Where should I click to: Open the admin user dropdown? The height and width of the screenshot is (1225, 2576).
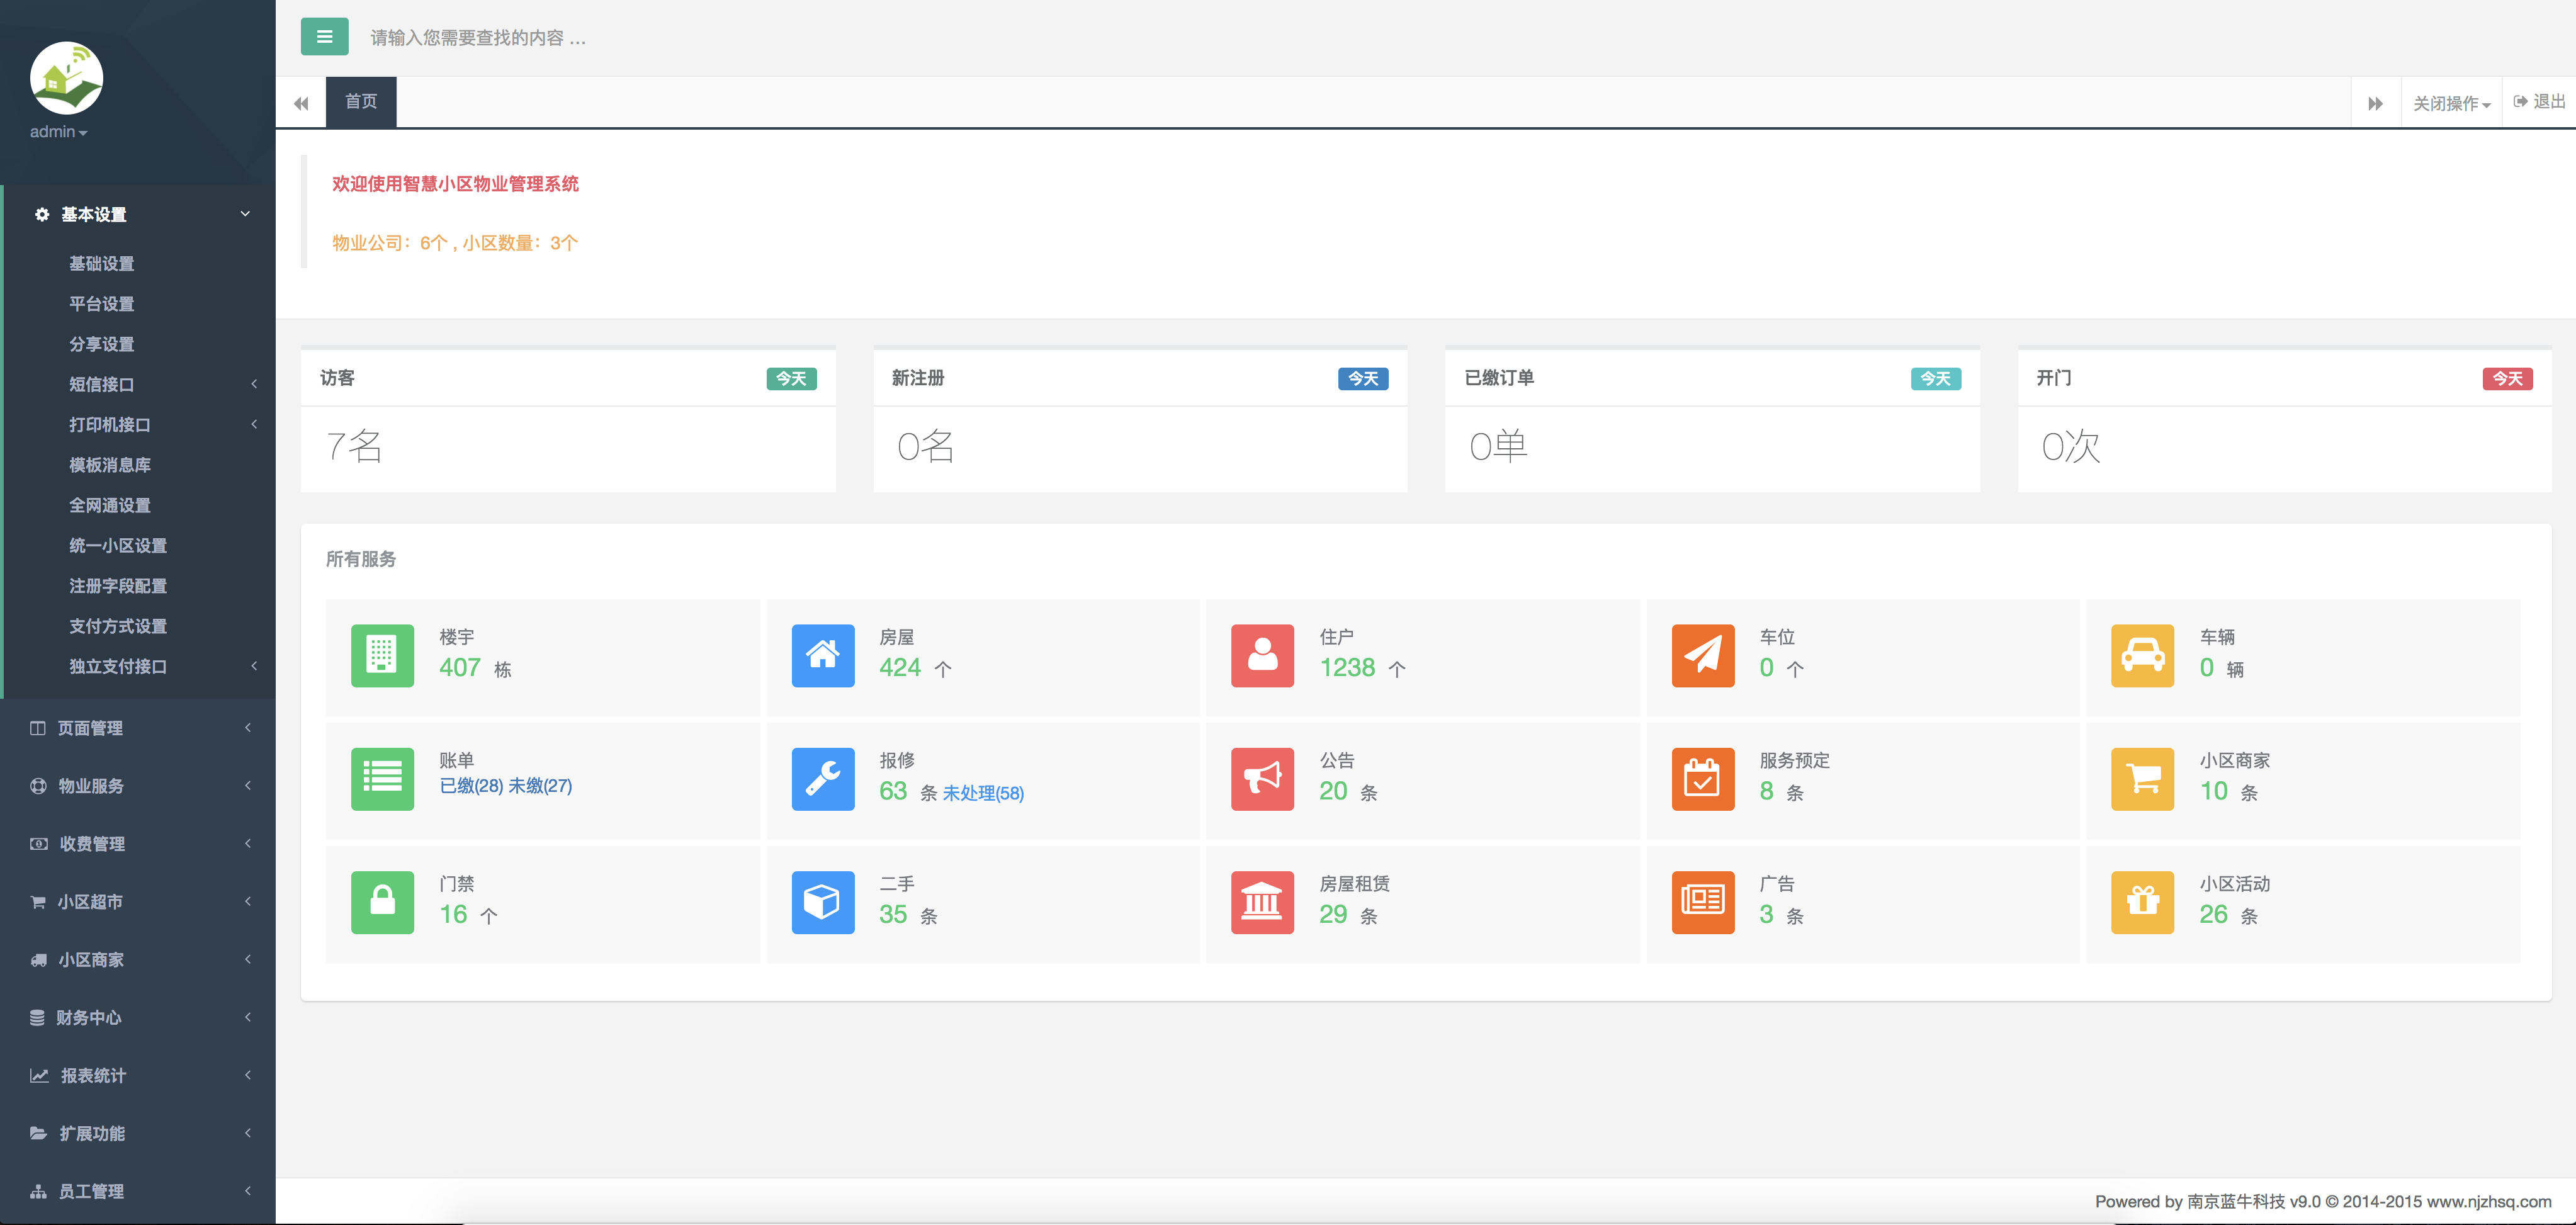[58, 132]
